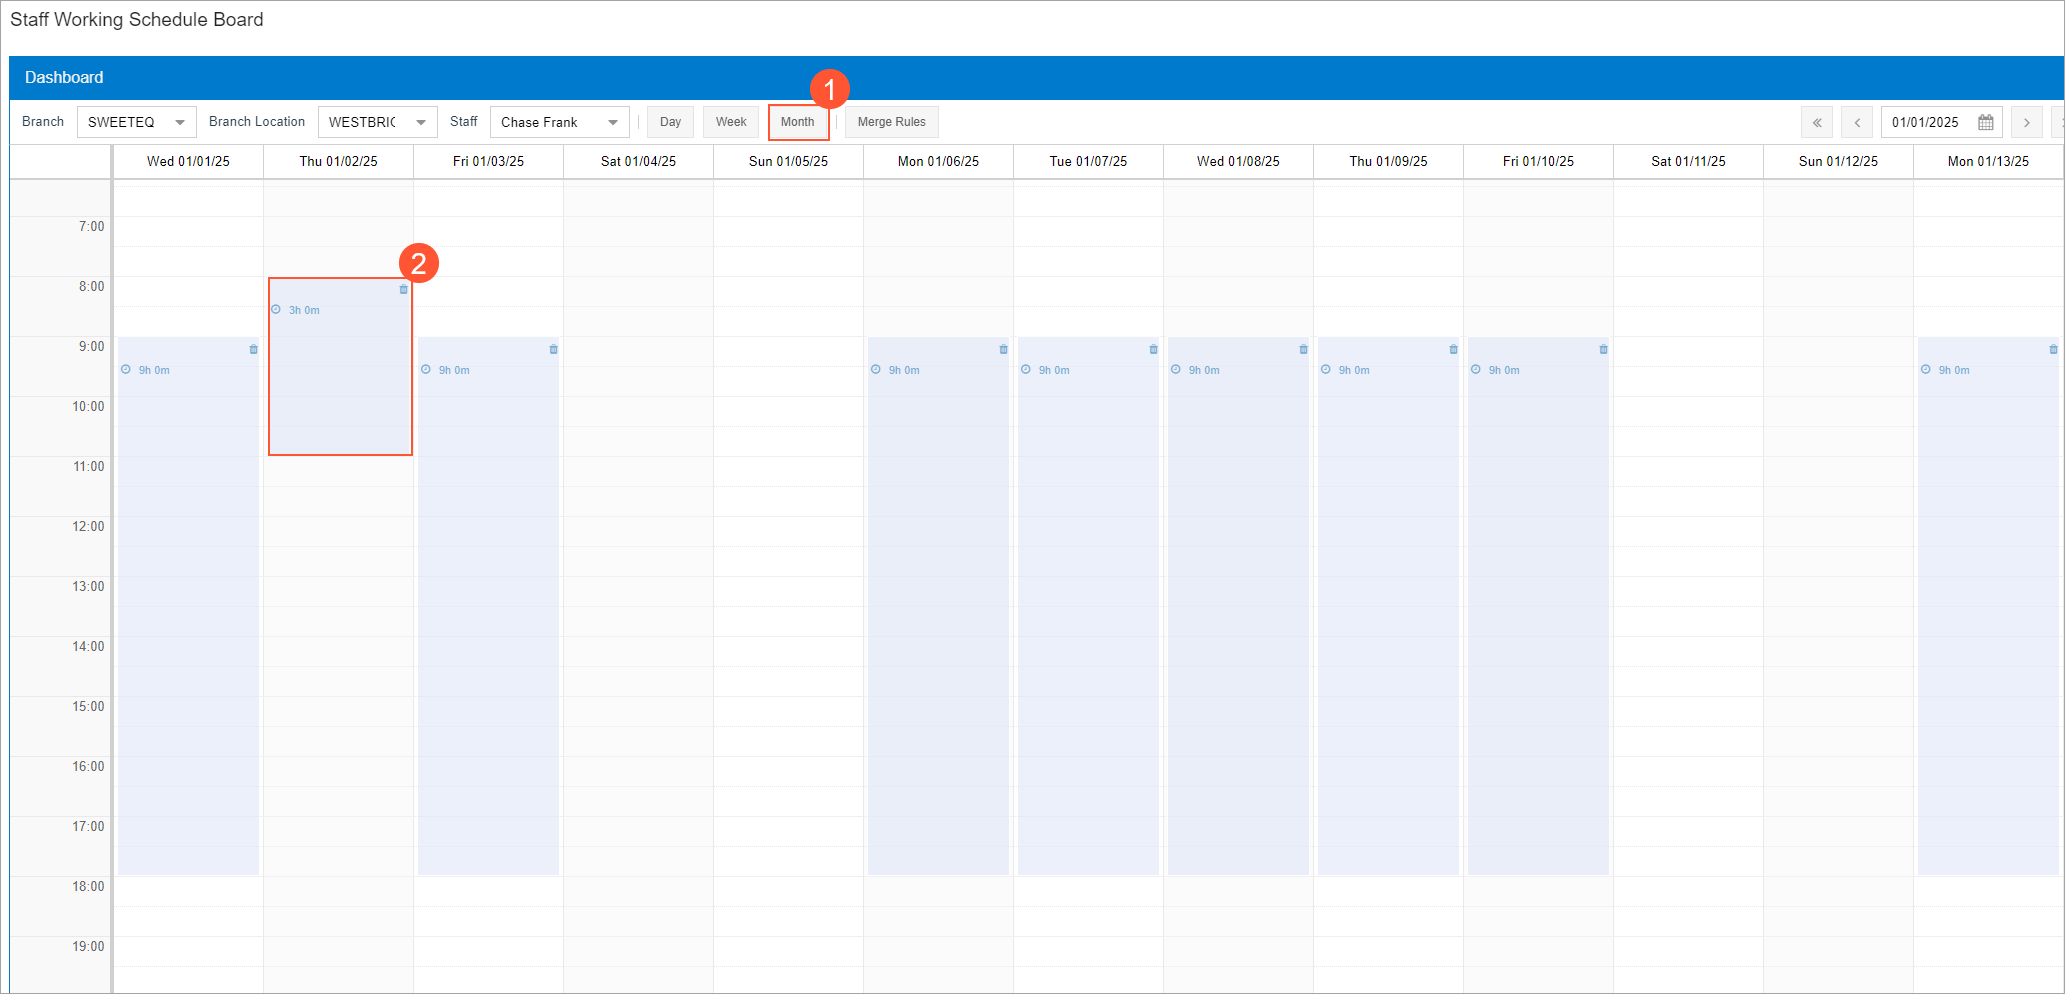Advance to next period using right arrow
The height and width of the screenshot is (994, 2065).
2027,122
